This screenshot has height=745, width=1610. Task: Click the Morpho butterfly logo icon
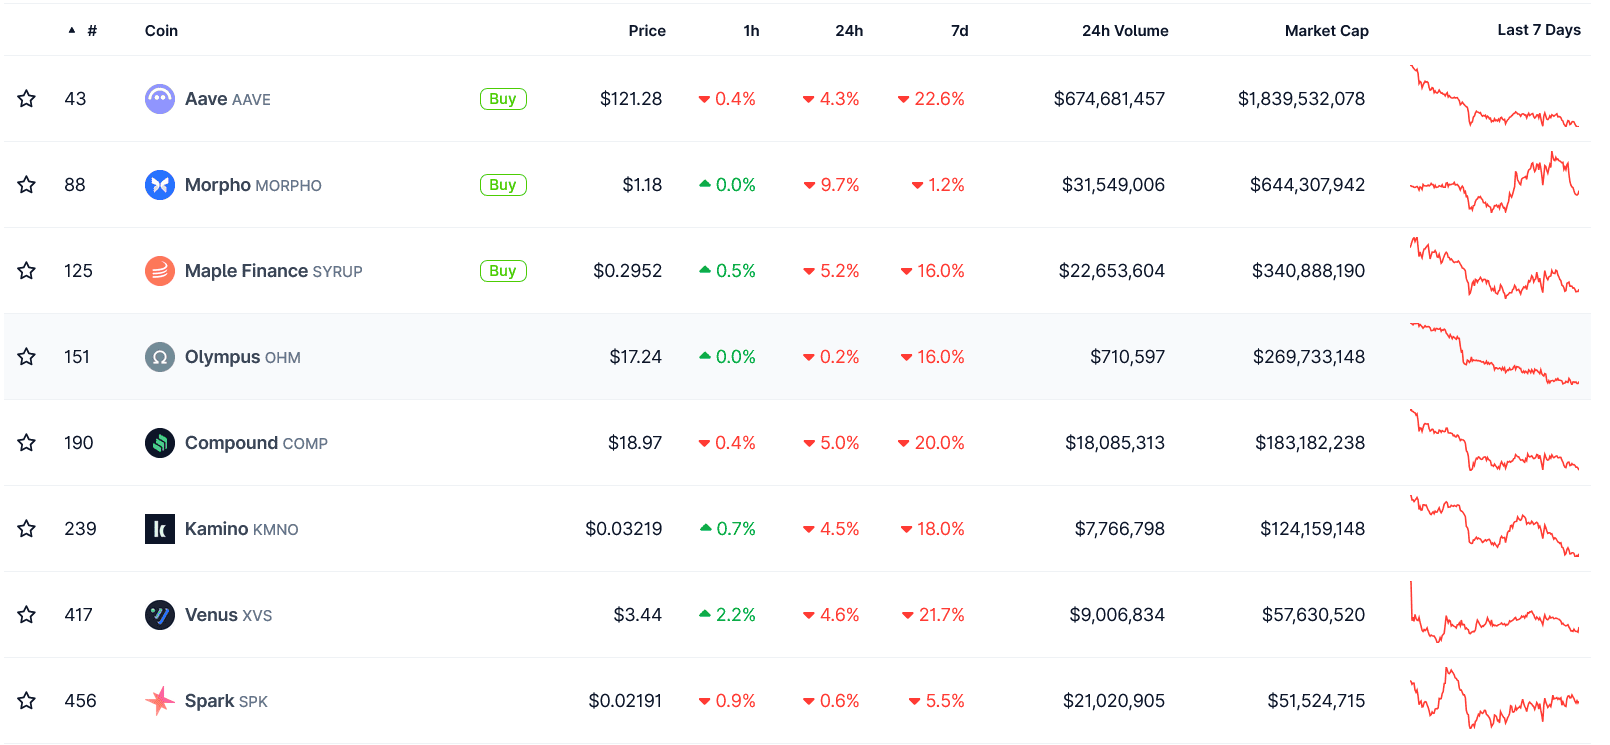tap(160, 185)
